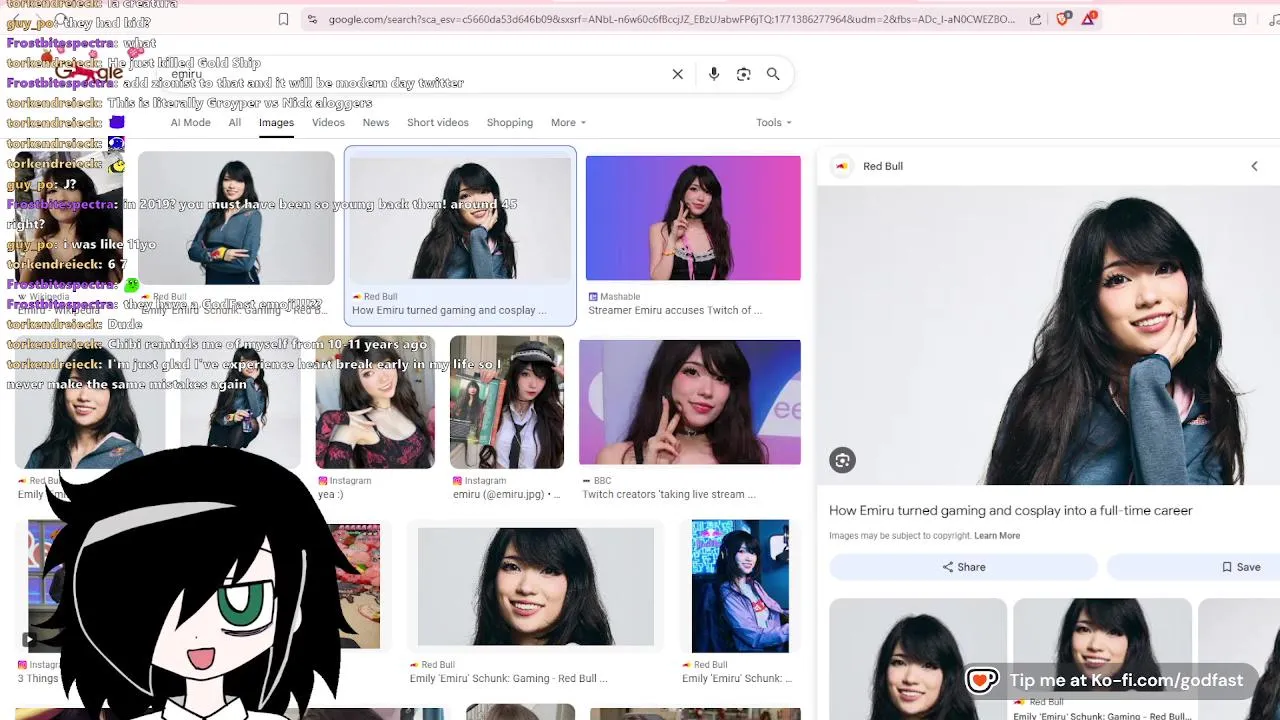Switch to the News tab
Image resolution: width=1280 pixels, height=720 pixels.
pos(376,123)
